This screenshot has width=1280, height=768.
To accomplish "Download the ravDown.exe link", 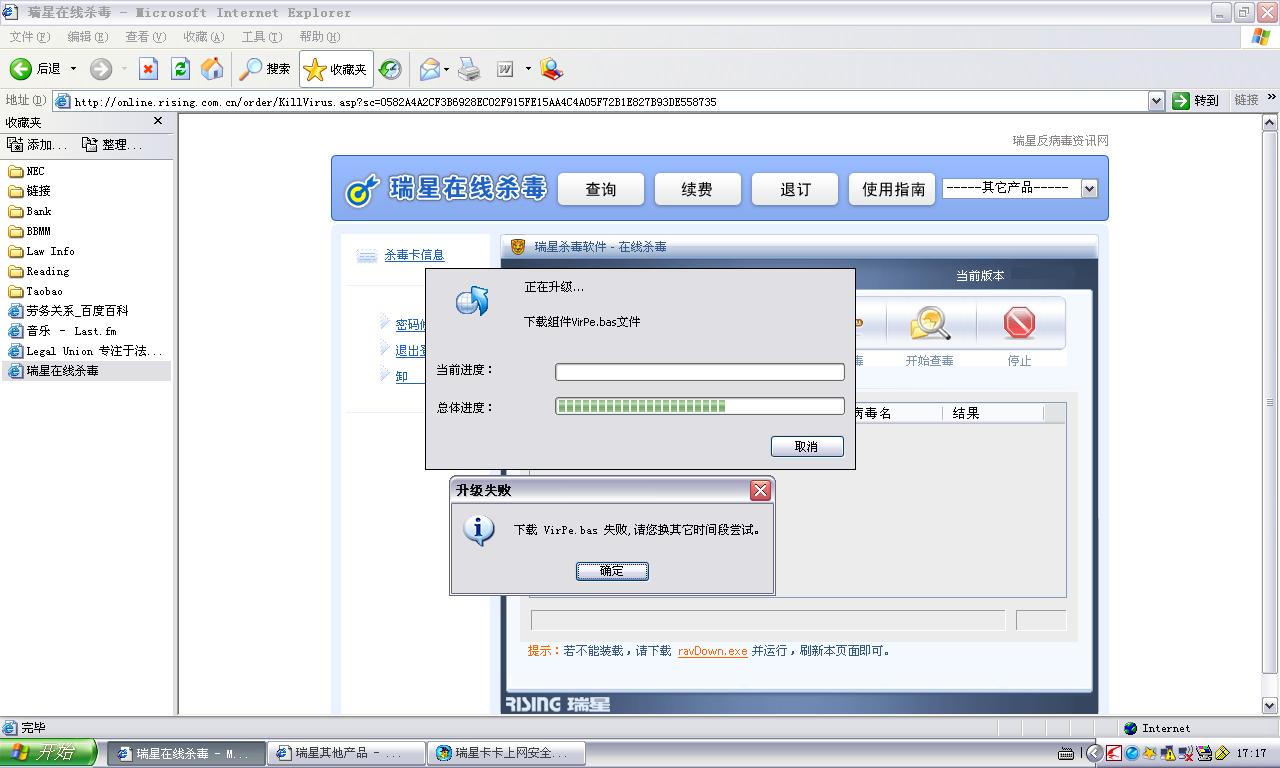I will pos(712,651).
